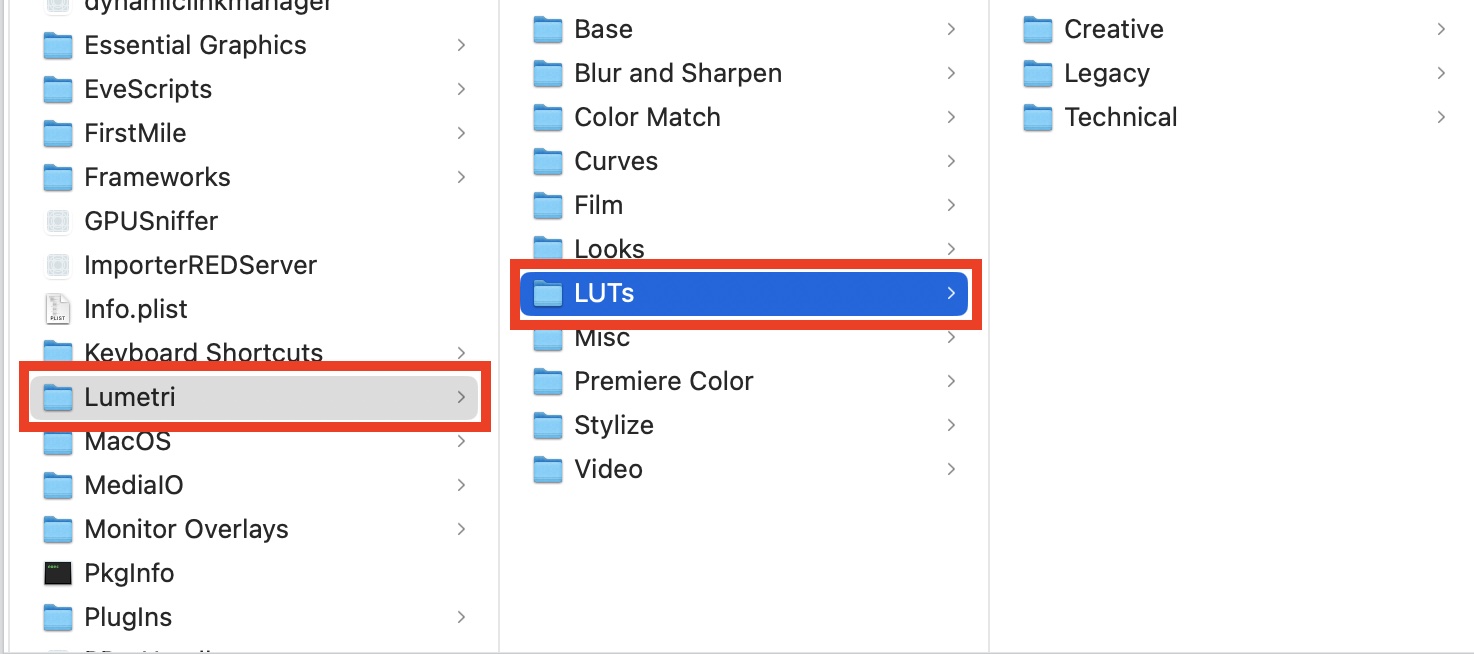Click the GPUSniffer application icon
The image size is (1474, 654).
59,221
